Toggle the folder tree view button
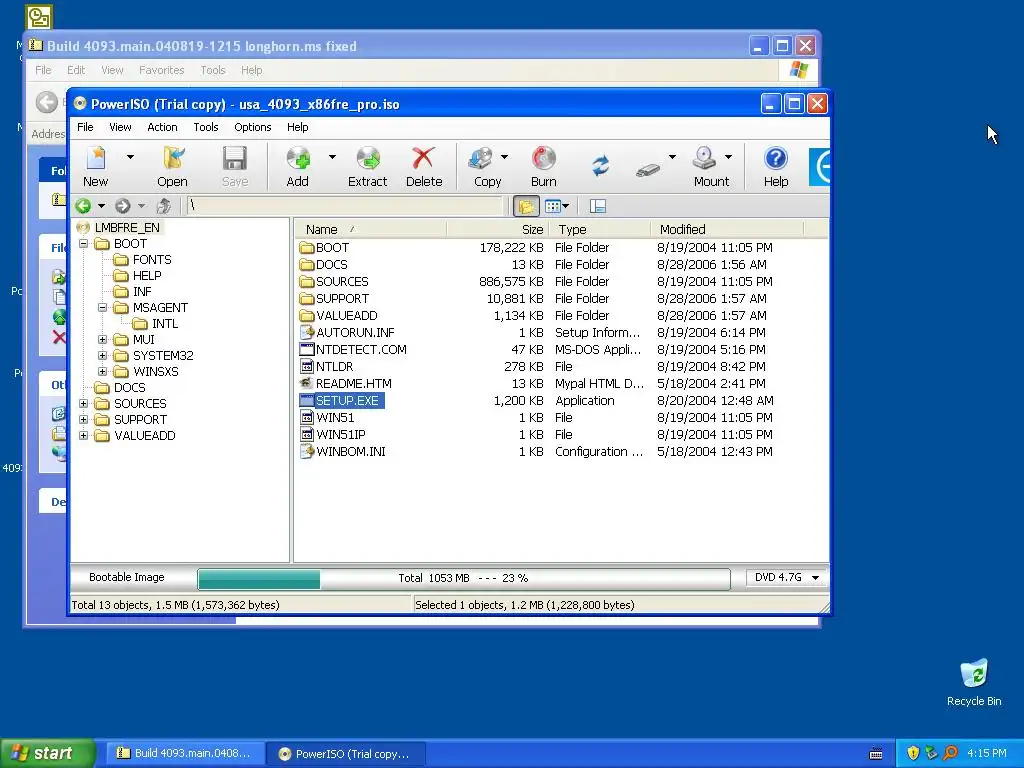 point(526,206)
